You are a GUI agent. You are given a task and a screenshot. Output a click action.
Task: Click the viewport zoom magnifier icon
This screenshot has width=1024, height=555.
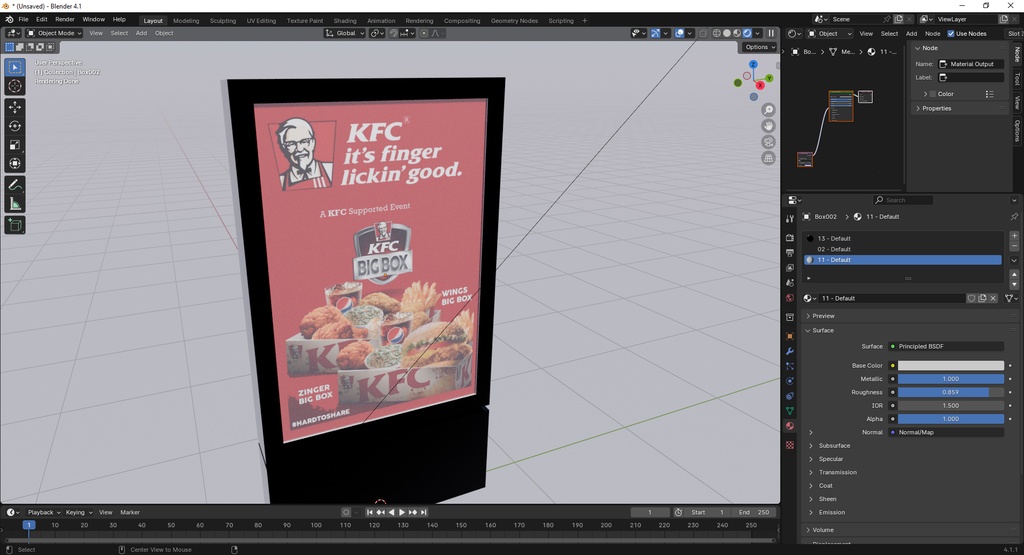(x=768, y=110)
